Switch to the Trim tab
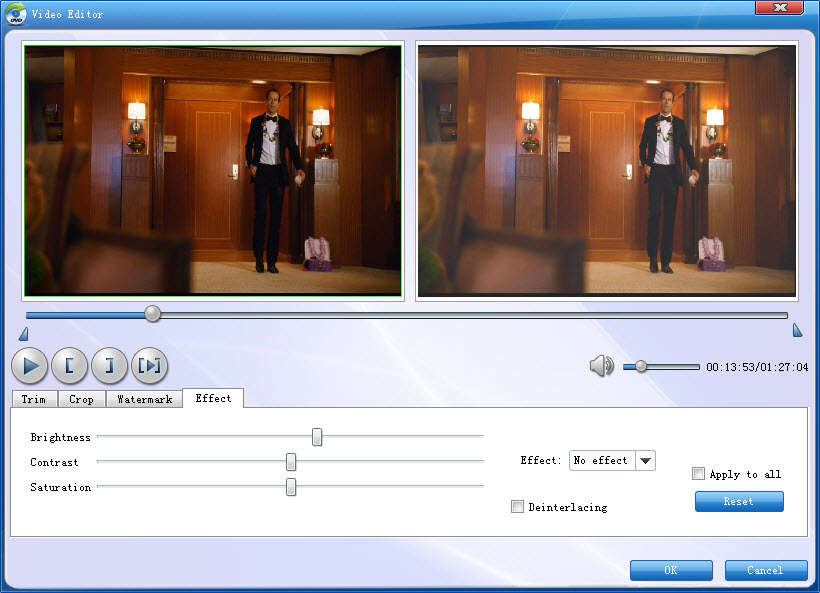 34,399
